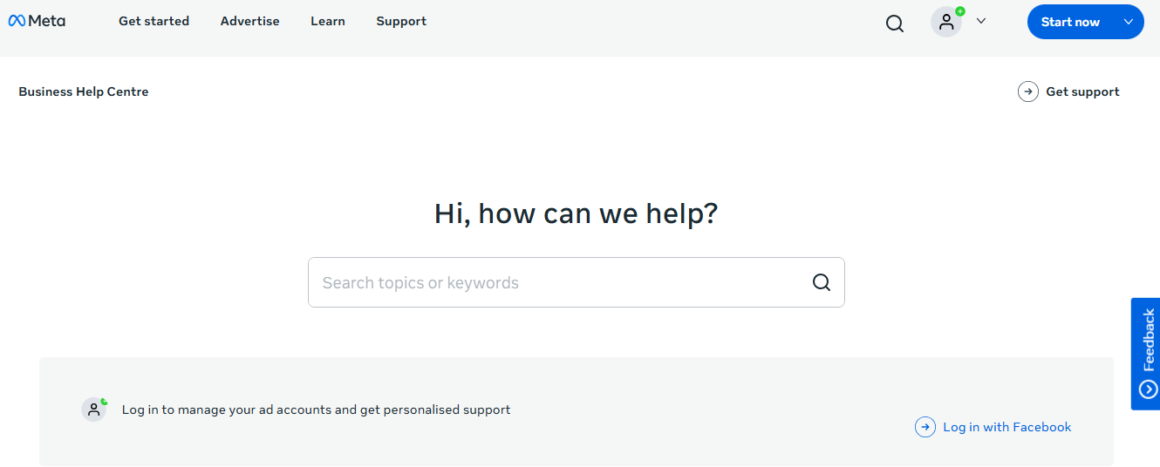Open the header search magnifier icon
The width and height of the screenshot is (1160, 467).
coord(895,23)
